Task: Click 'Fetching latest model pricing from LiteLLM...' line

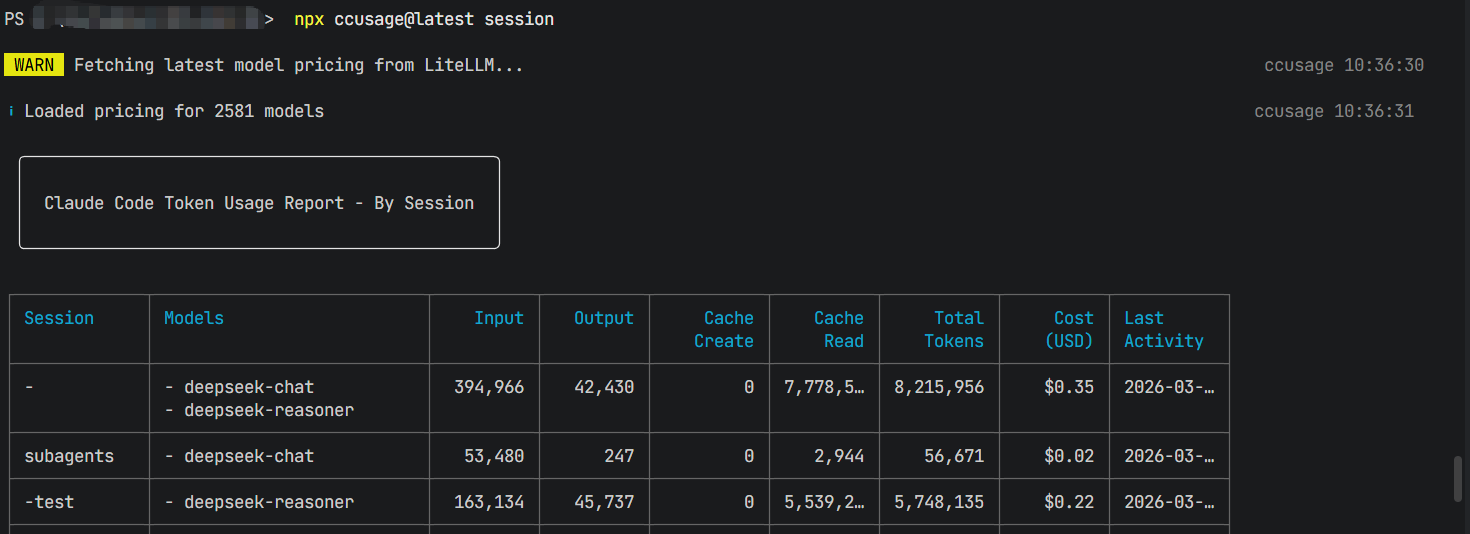Action: [299, 65]
